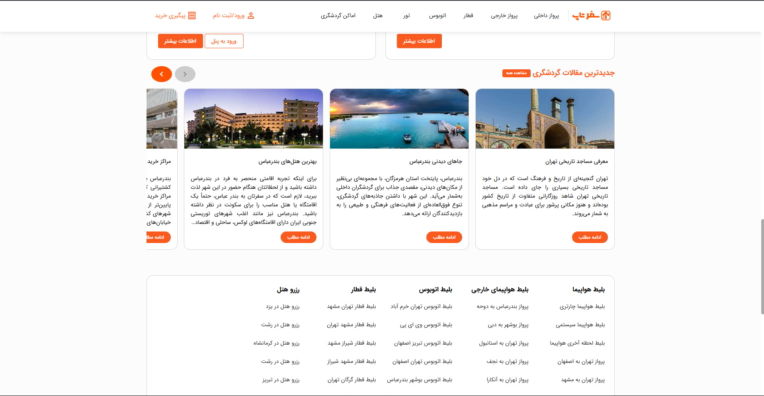
Task: Open the Safarchi logo home link
Action: click(x=591, y=16)
